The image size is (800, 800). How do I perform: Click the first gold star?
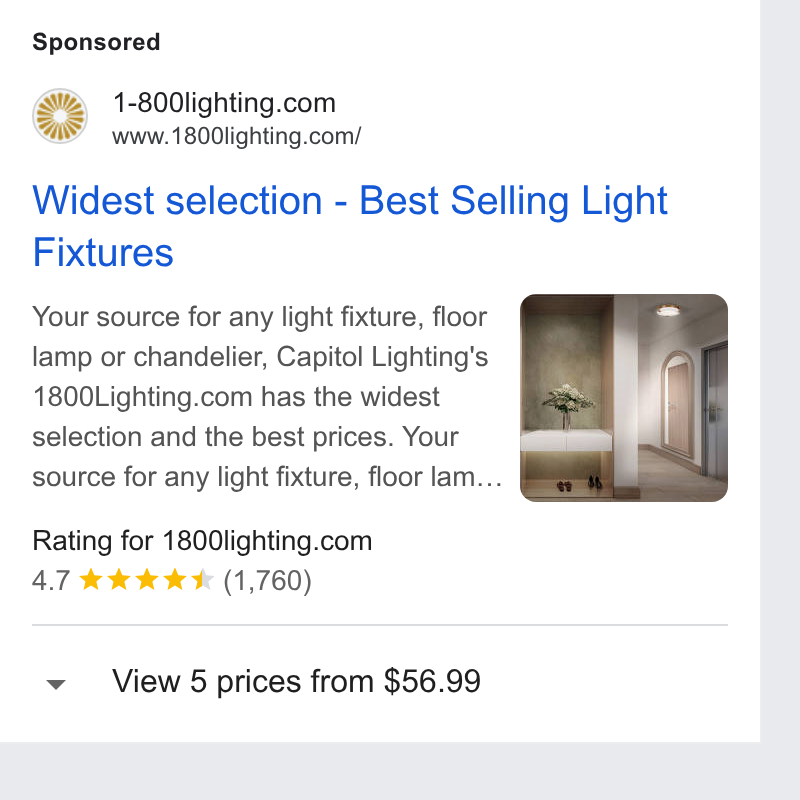(91, 580)
